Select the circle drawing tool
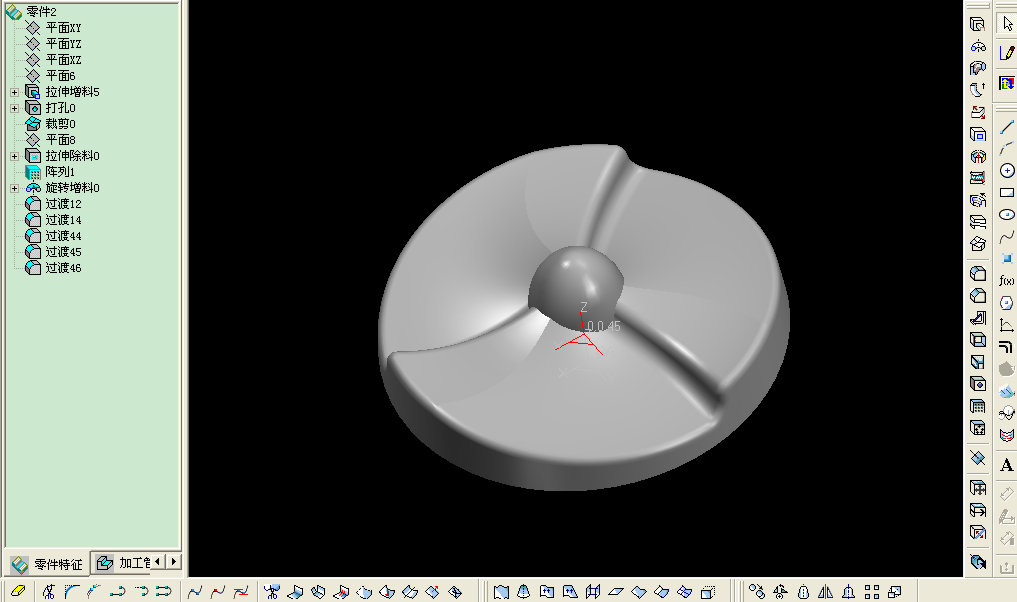This screenshot has width=1017, height=602. pyautogui.click(x=1007, y=171)
